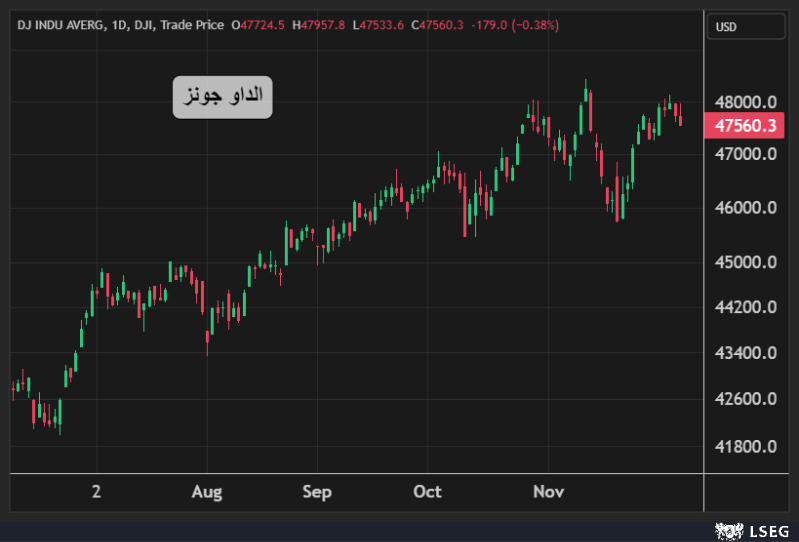Click the 48000.0 price axis label
Image resolution: width=799 pixels, height=542 pixels.
click(x=744, y=102)
